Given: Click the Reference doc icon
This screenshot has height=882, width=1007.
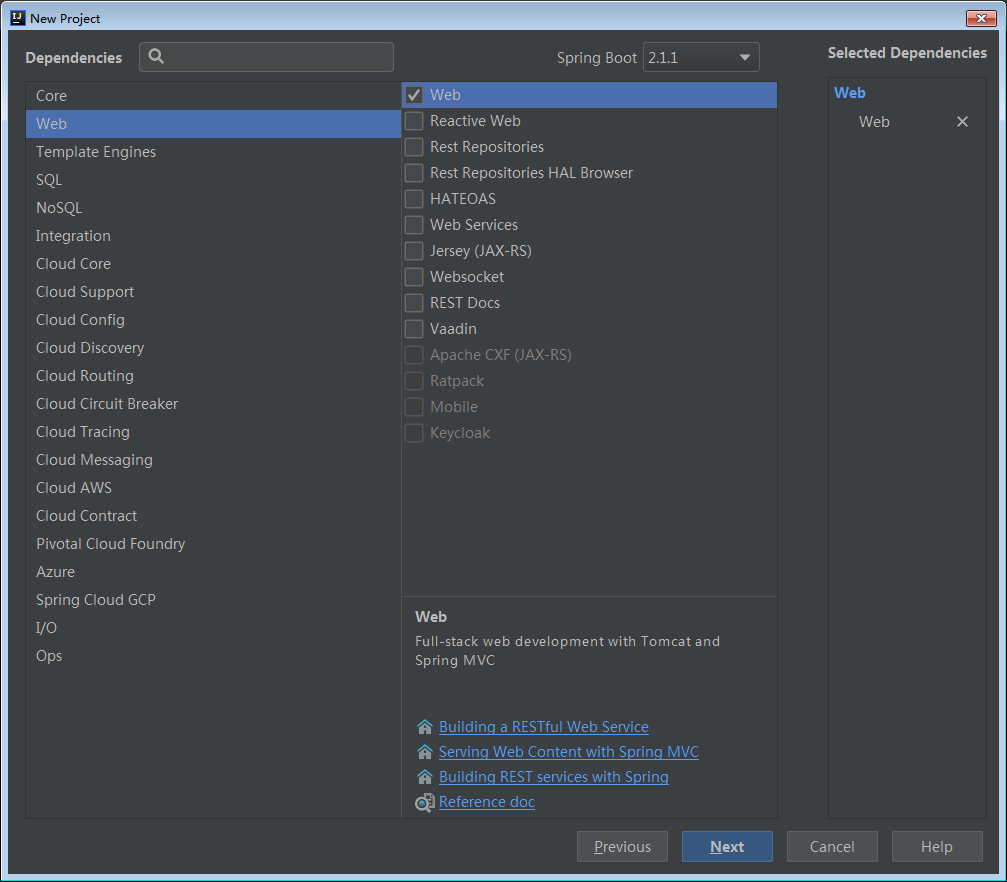Looking at the screenshot, I should pos(425,802).
